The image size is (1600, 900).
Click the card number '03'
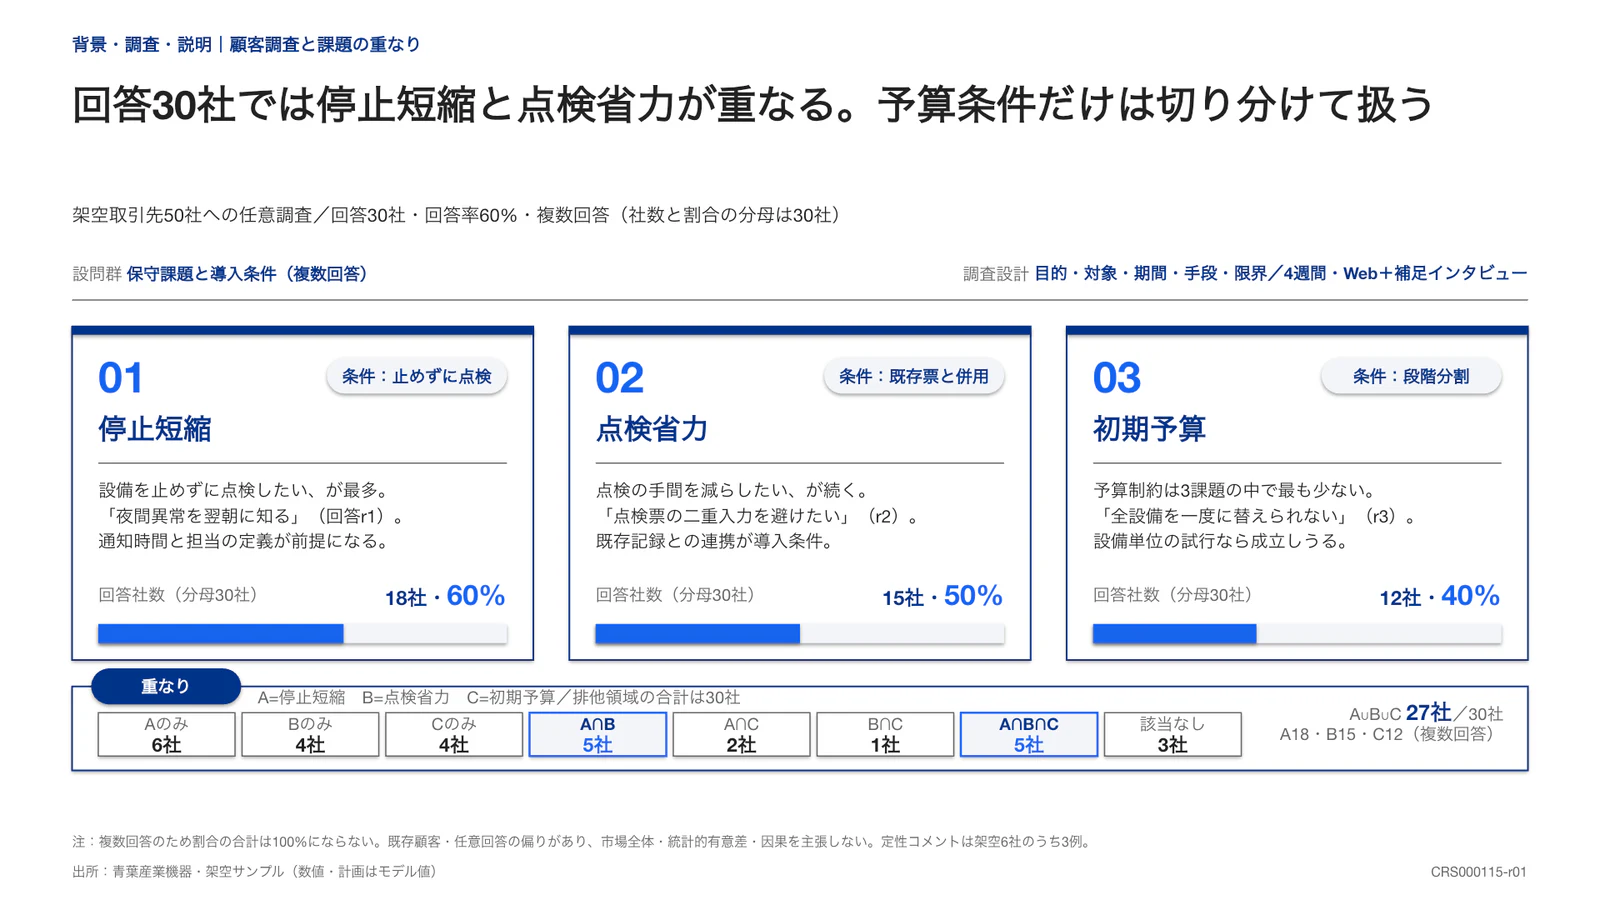click(1117, 378)
